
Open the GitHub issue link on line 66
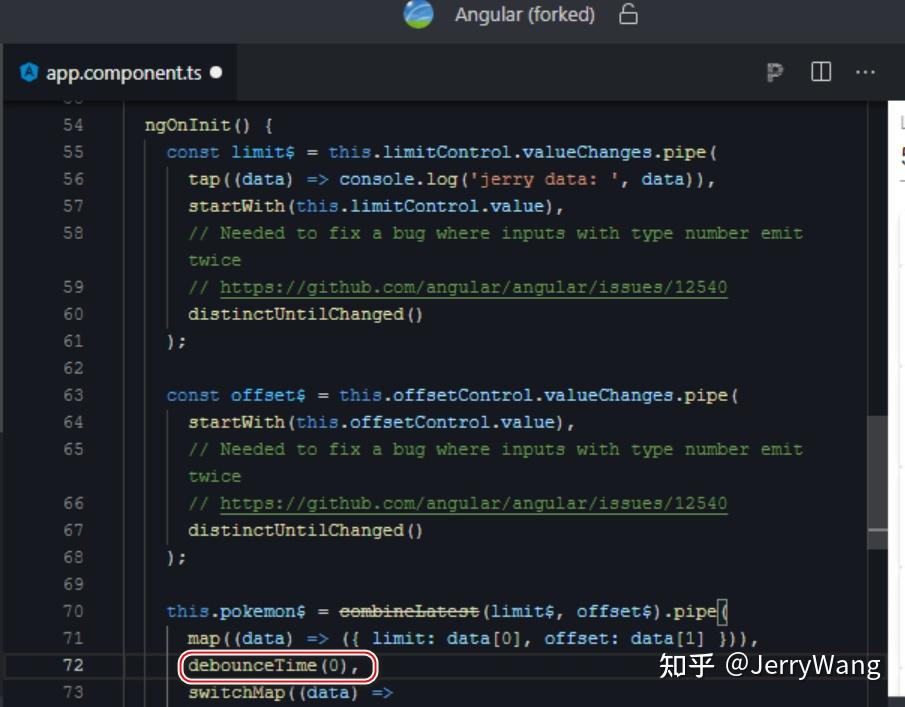click(473, 503)
